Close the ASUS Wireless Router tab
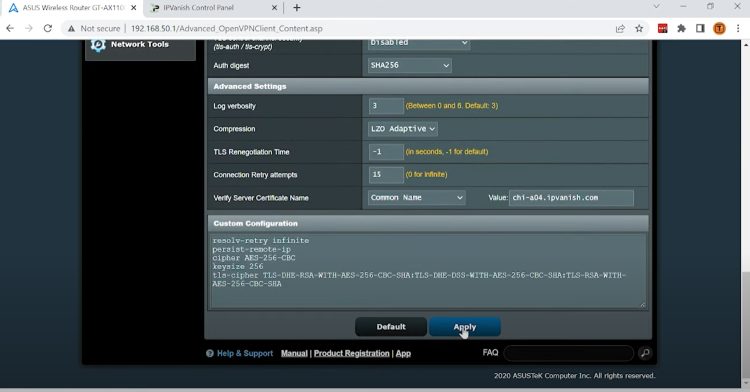The width and height of the screenshot is (750, 392). 133,8
